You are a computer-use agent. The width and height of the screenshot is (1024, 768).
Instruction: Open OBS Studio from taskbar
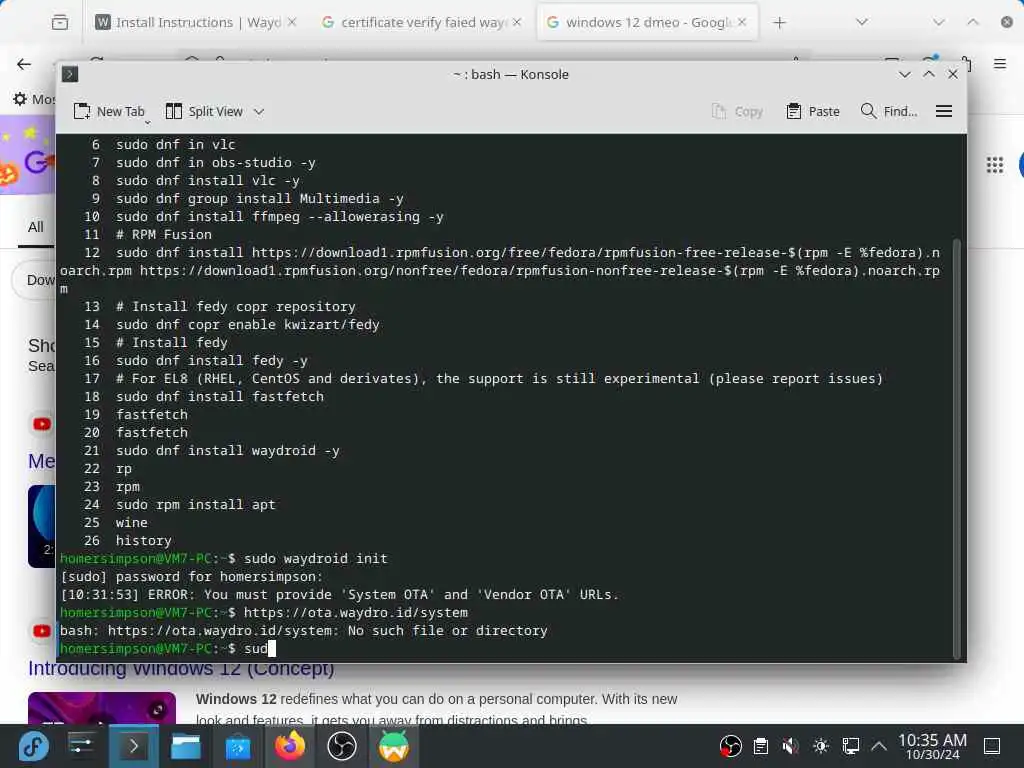(x=342, y=746)
